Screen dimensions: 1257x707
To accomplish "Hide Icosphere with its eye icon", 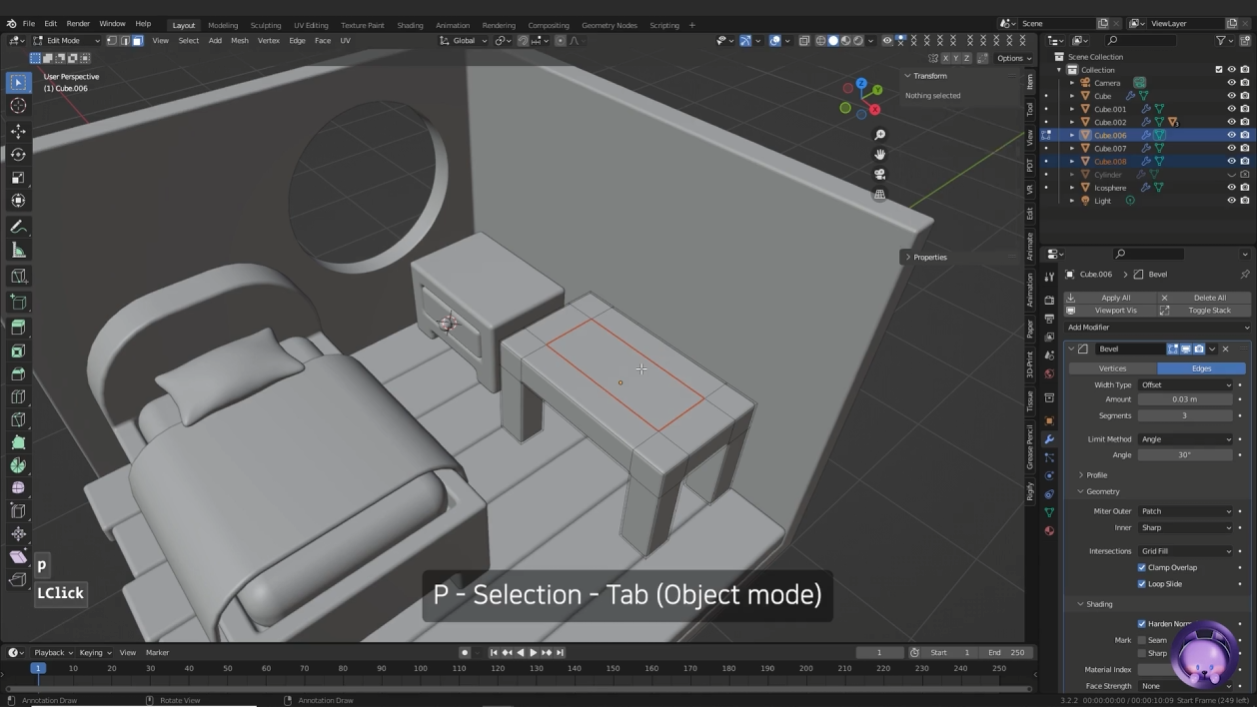I will point(1232,187).
